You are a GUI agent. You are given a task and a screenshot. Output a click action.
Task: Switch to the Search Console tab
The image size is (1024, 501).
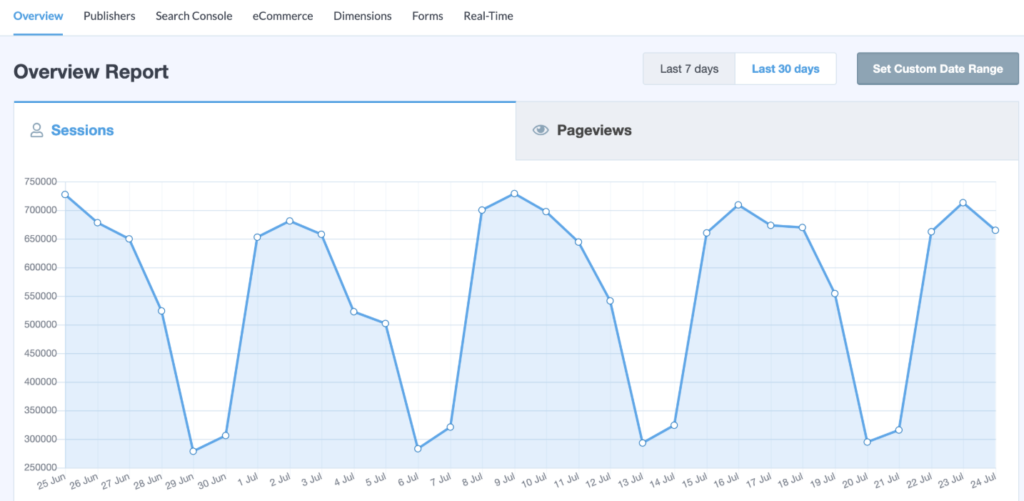point(194,16)
